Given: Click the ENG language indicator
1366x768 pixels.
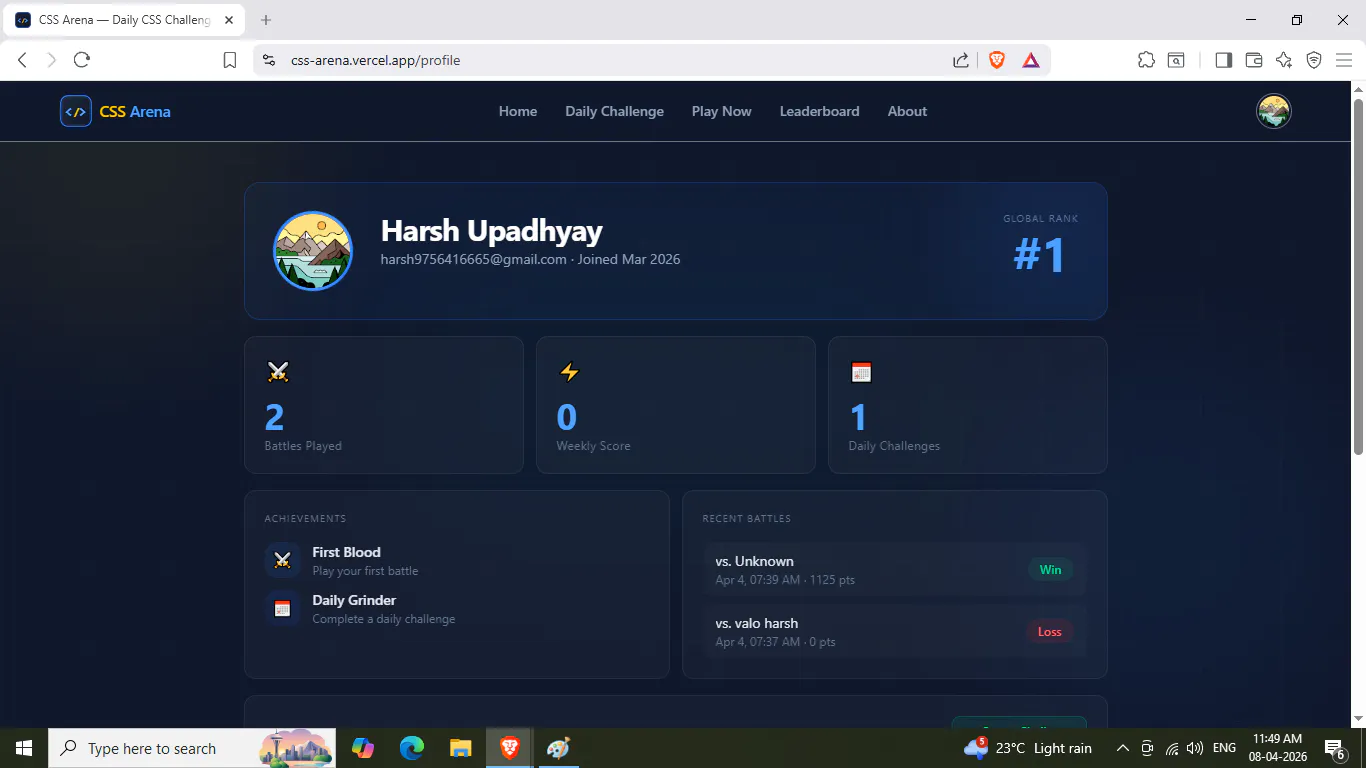Looking at the screenshot, I should coord(1224,748).
